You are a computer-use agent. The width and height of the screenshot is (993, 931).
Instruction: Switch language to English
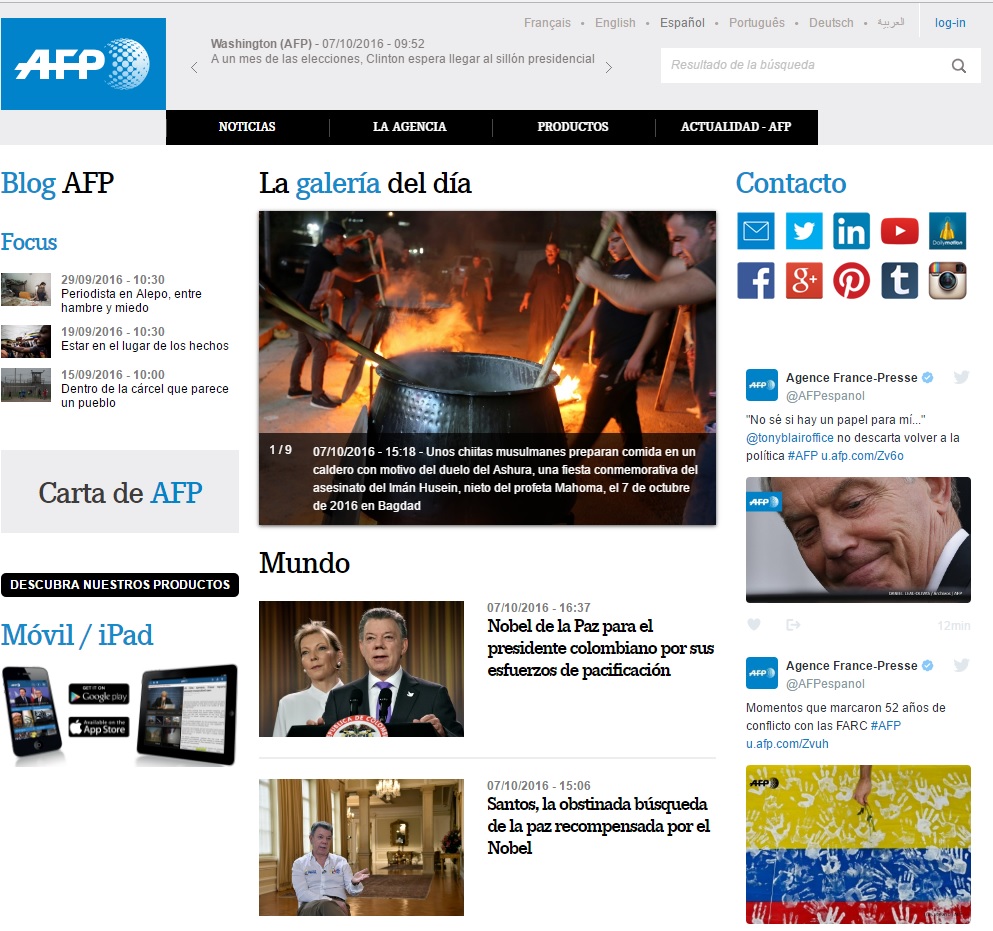point(615,23)
